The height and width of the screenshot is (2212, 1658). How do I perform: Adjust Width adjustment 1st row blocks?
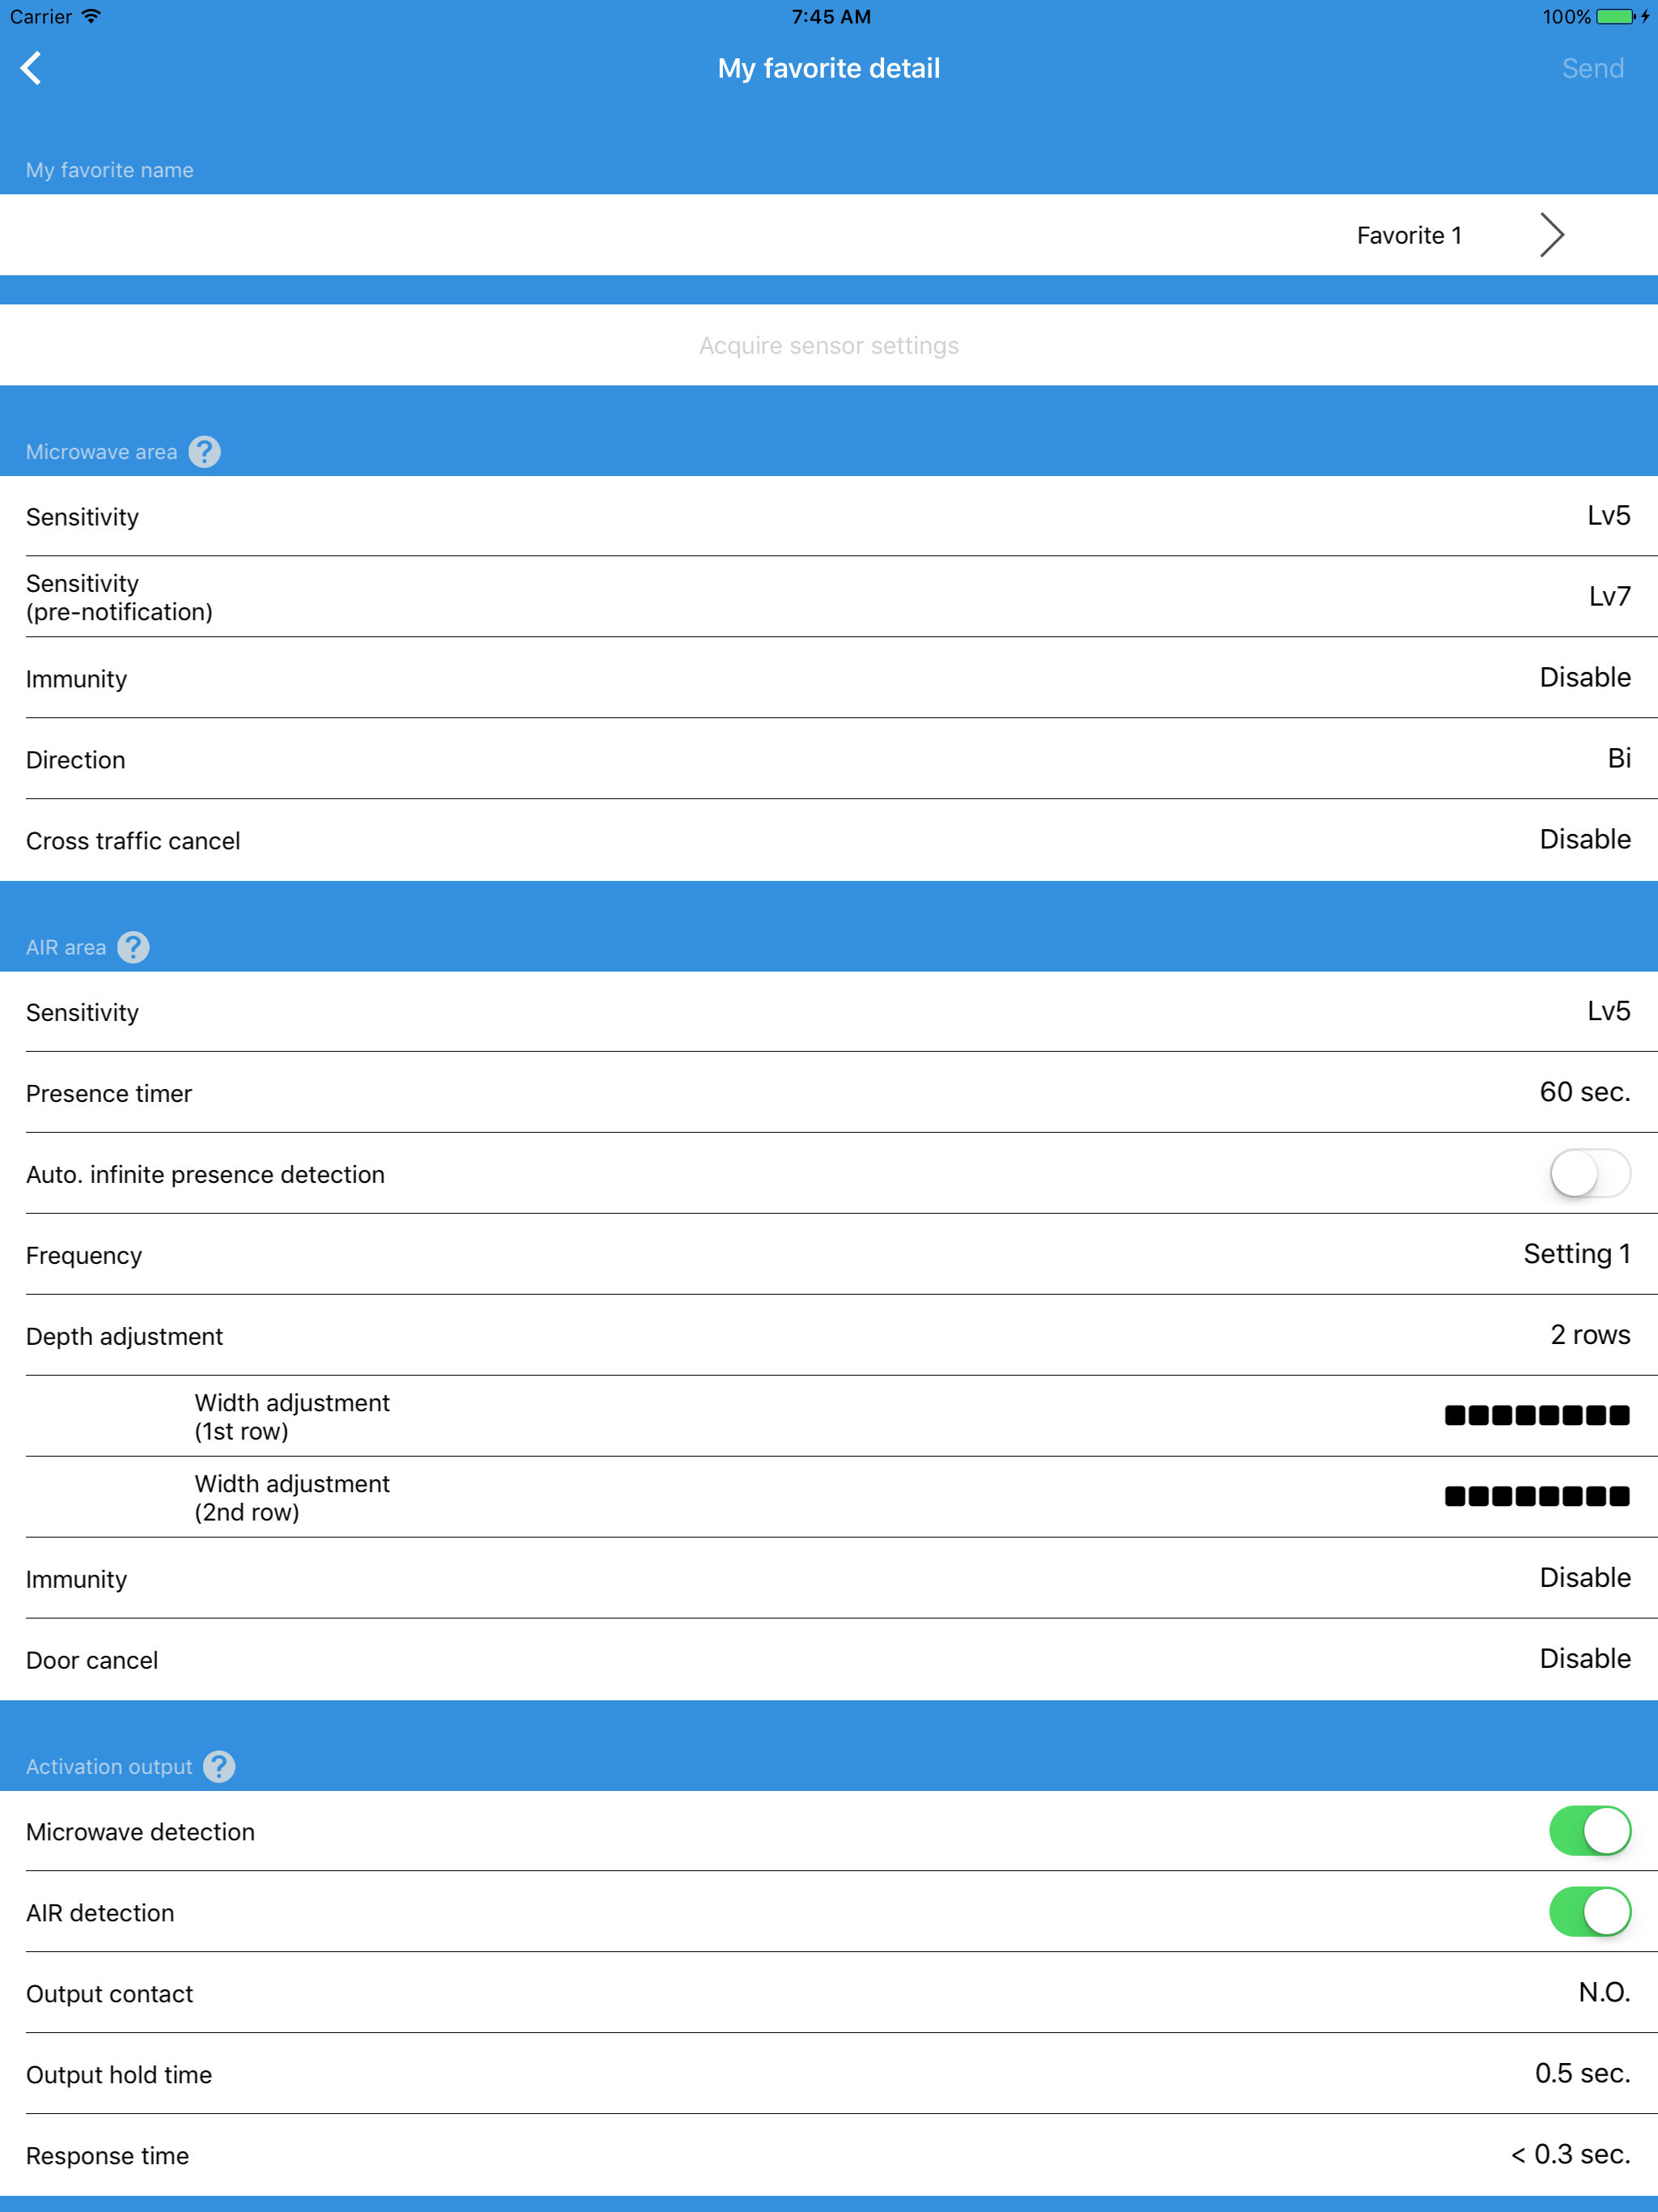(1537, 1415)
